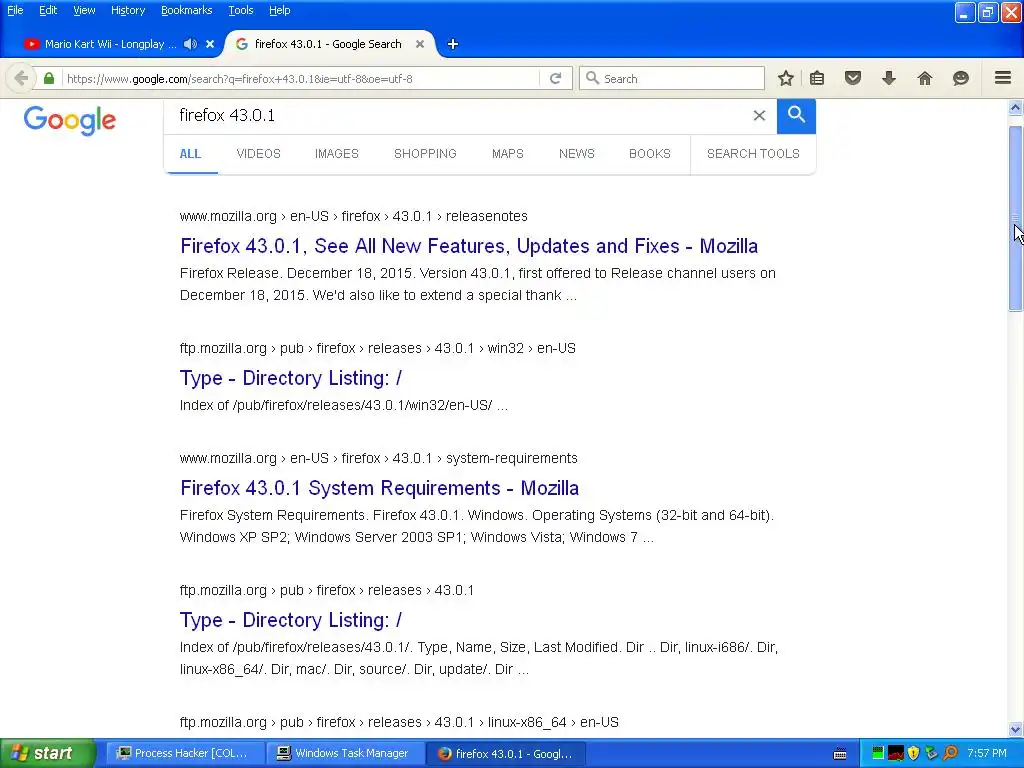Select the BOOKS search tab

[650, 153]
